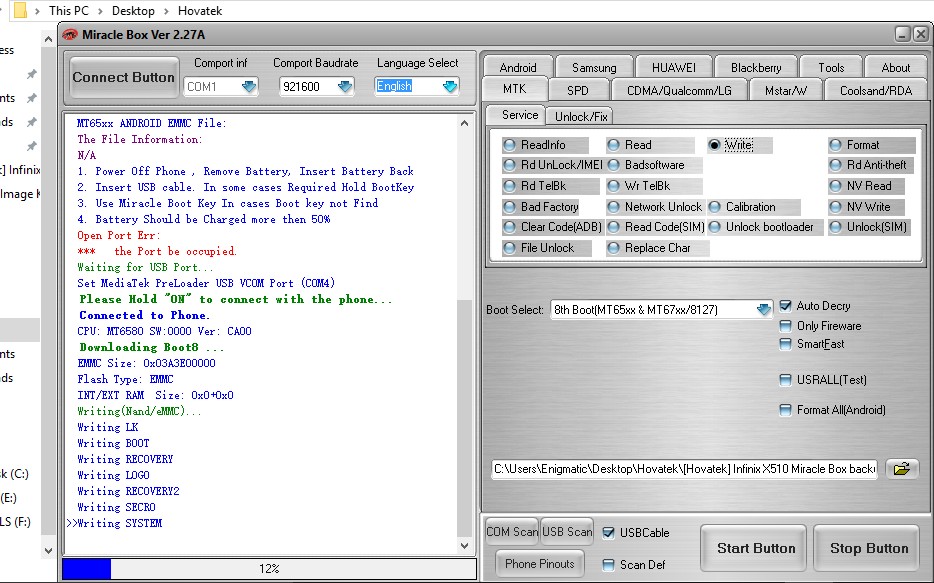The height and width of the screenshot is (583, 934).
Task: Open the Samsung tab
Action: [594, 67]
